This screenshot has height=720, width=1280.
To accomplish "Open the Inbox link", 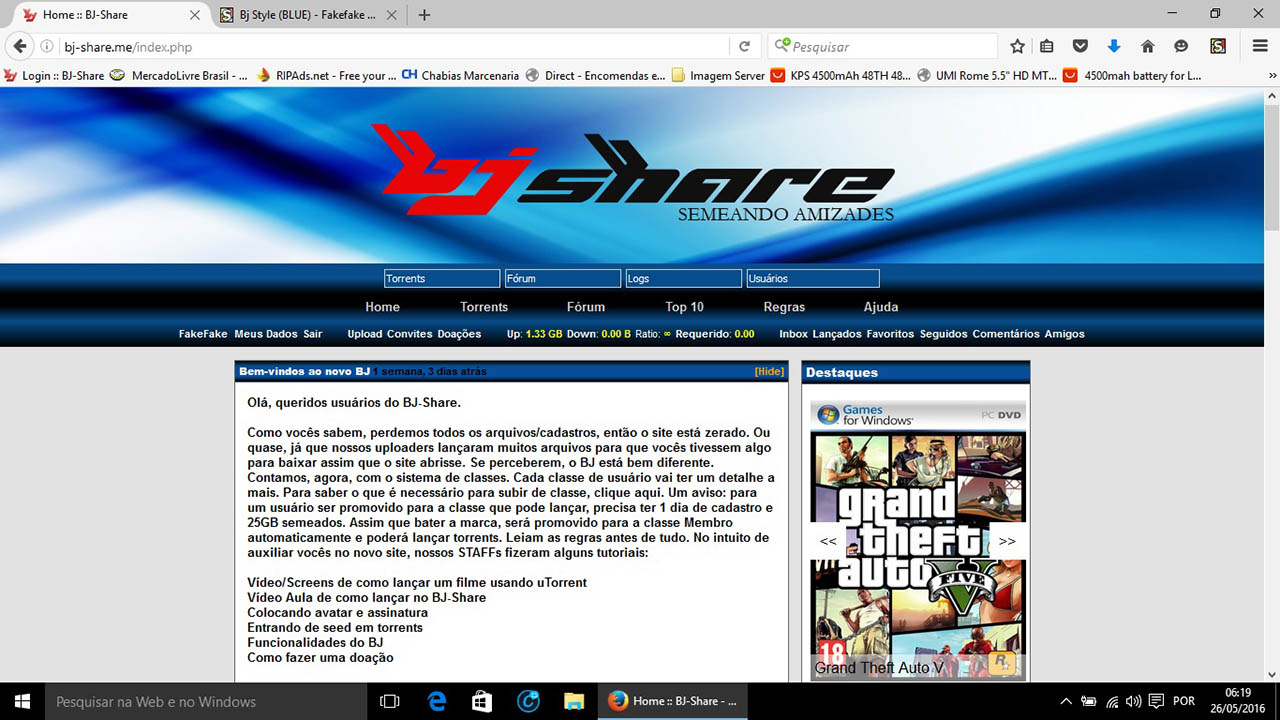I will [794, 334].
